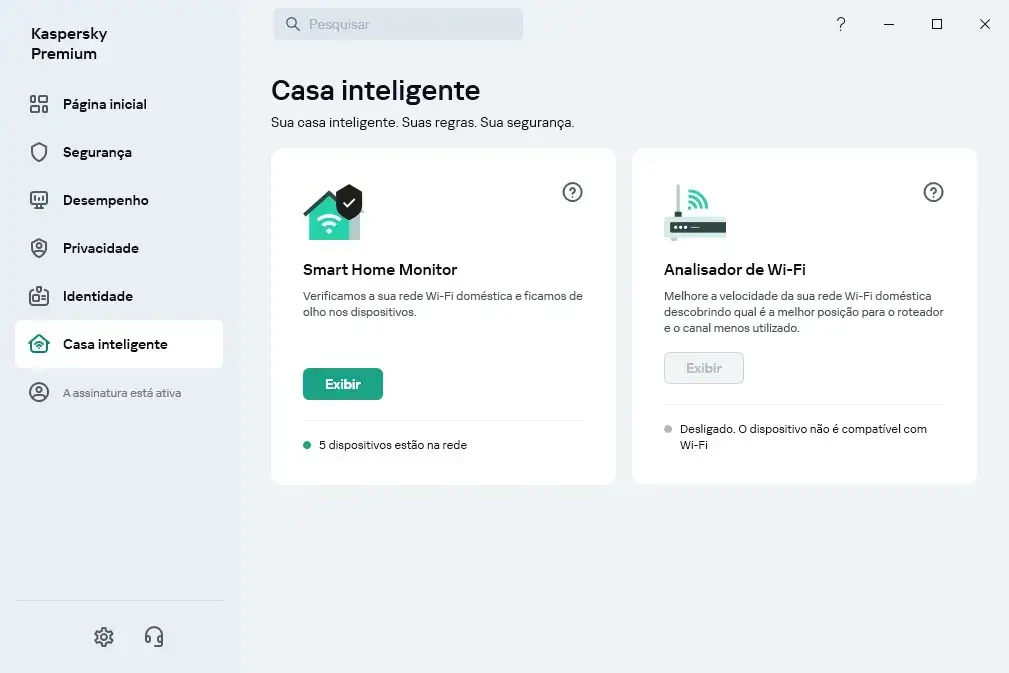1009x673 pixels.
Task: Click the 5 dispositivos estão na rede status
Action: (392, 445)
